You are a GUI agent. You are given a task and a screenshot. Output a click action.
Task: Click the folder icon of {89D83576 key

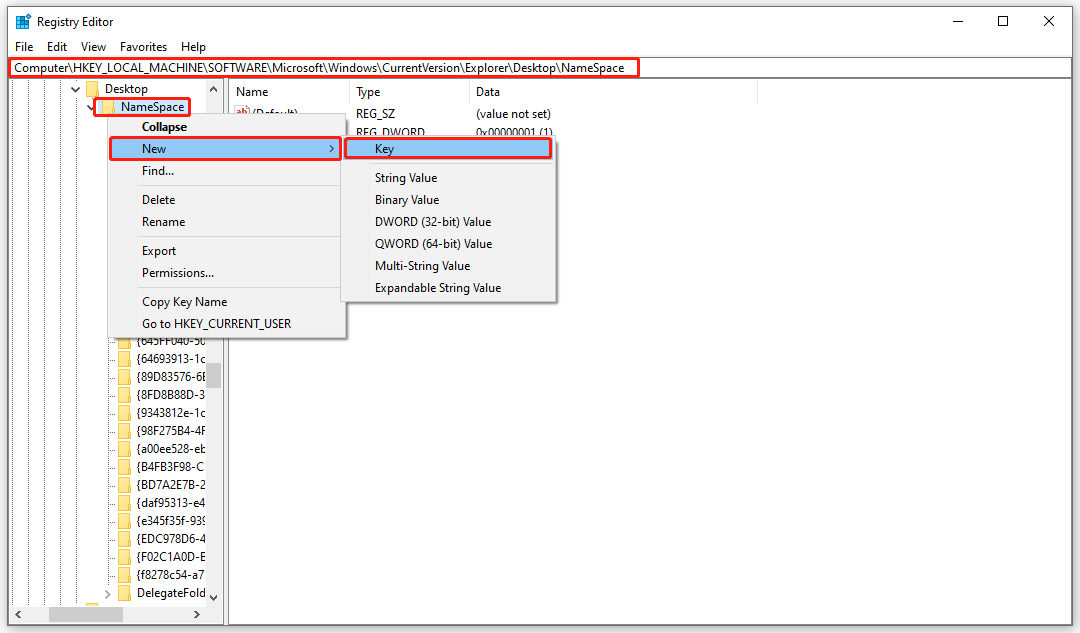point(124,377)
